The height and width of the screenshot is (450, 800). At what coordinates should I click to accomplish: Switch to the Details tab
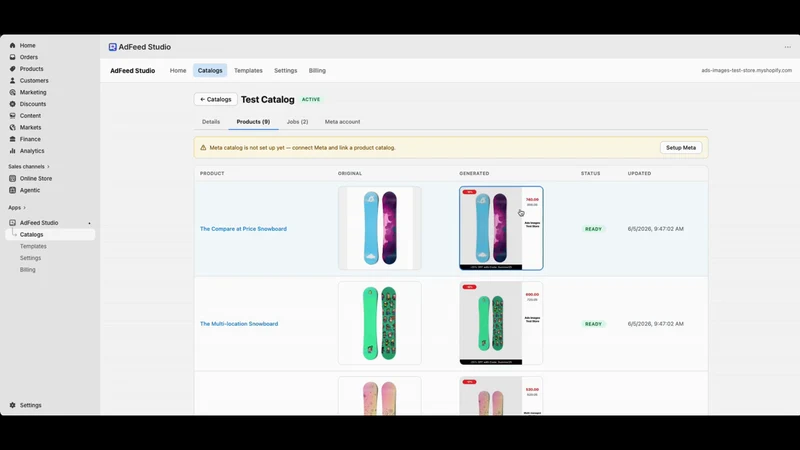(x=211, y=122)
